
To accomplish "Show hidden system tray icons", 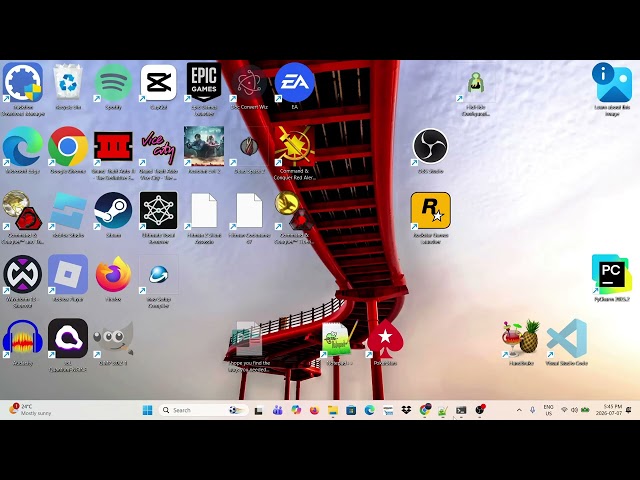I will (x=519, y=410).
